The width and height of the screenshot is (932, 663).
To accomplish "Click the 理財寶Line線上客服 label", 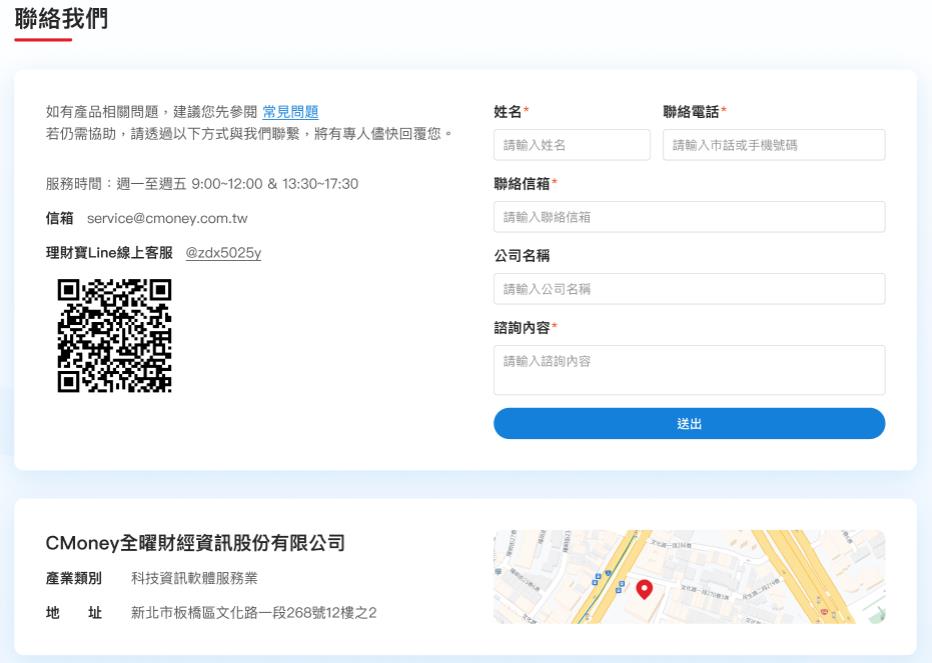I will 109,253.
